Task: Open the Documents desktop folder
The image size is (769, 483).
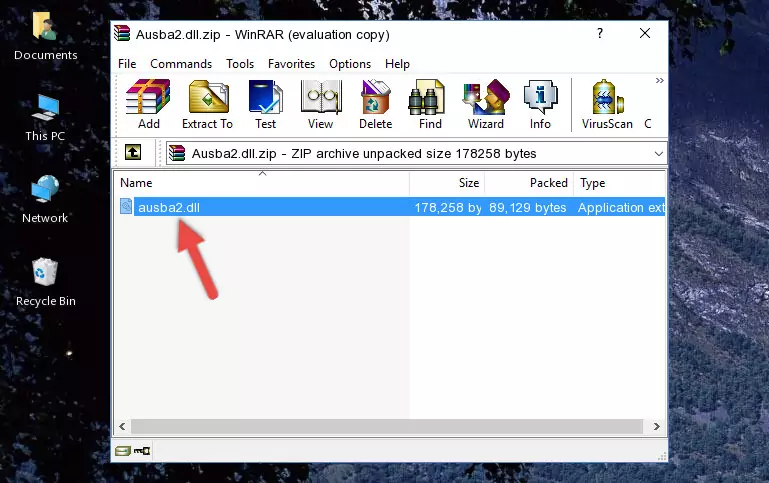Action: (45, 36)
